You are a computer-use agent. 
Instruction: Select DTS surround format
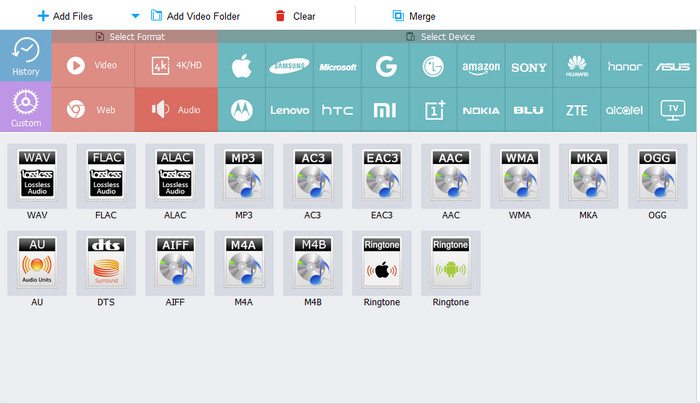[106, 263]
